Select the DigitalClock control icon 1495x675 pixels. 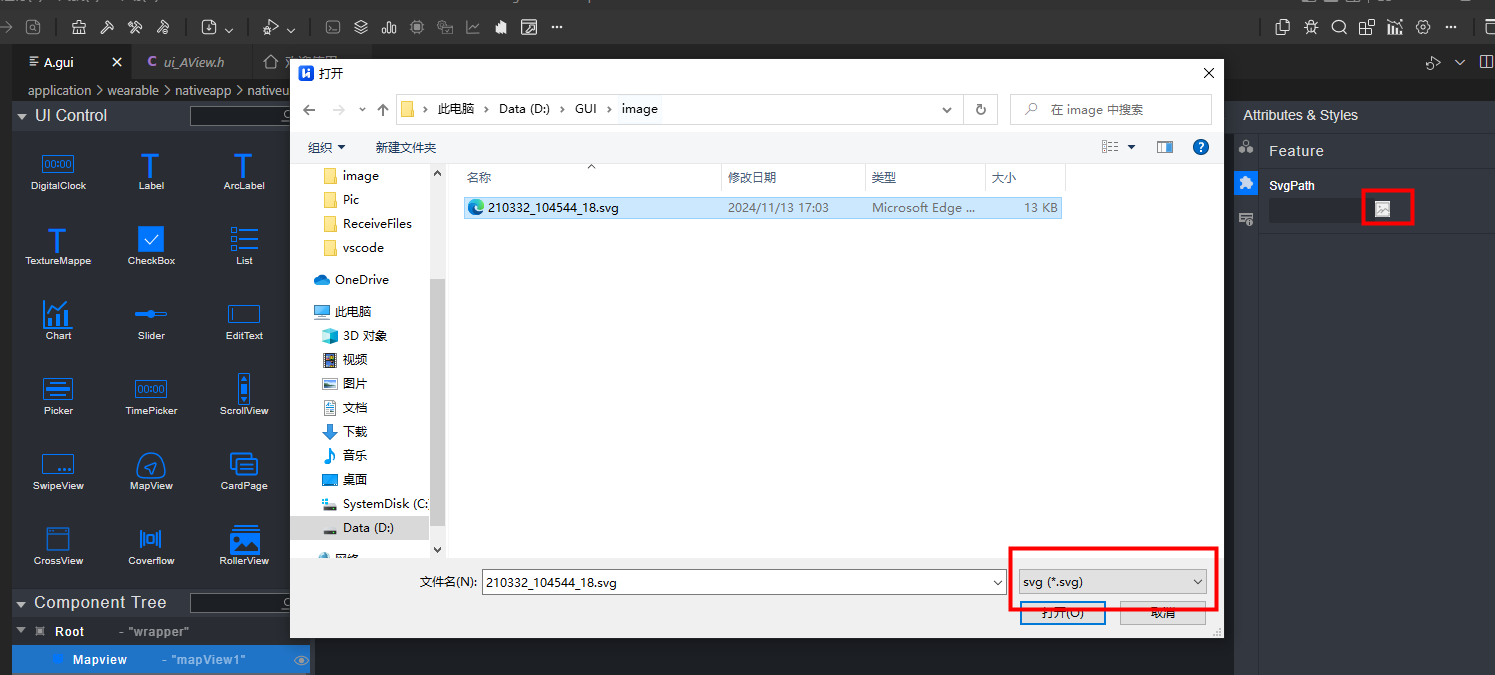click(58, 165)
